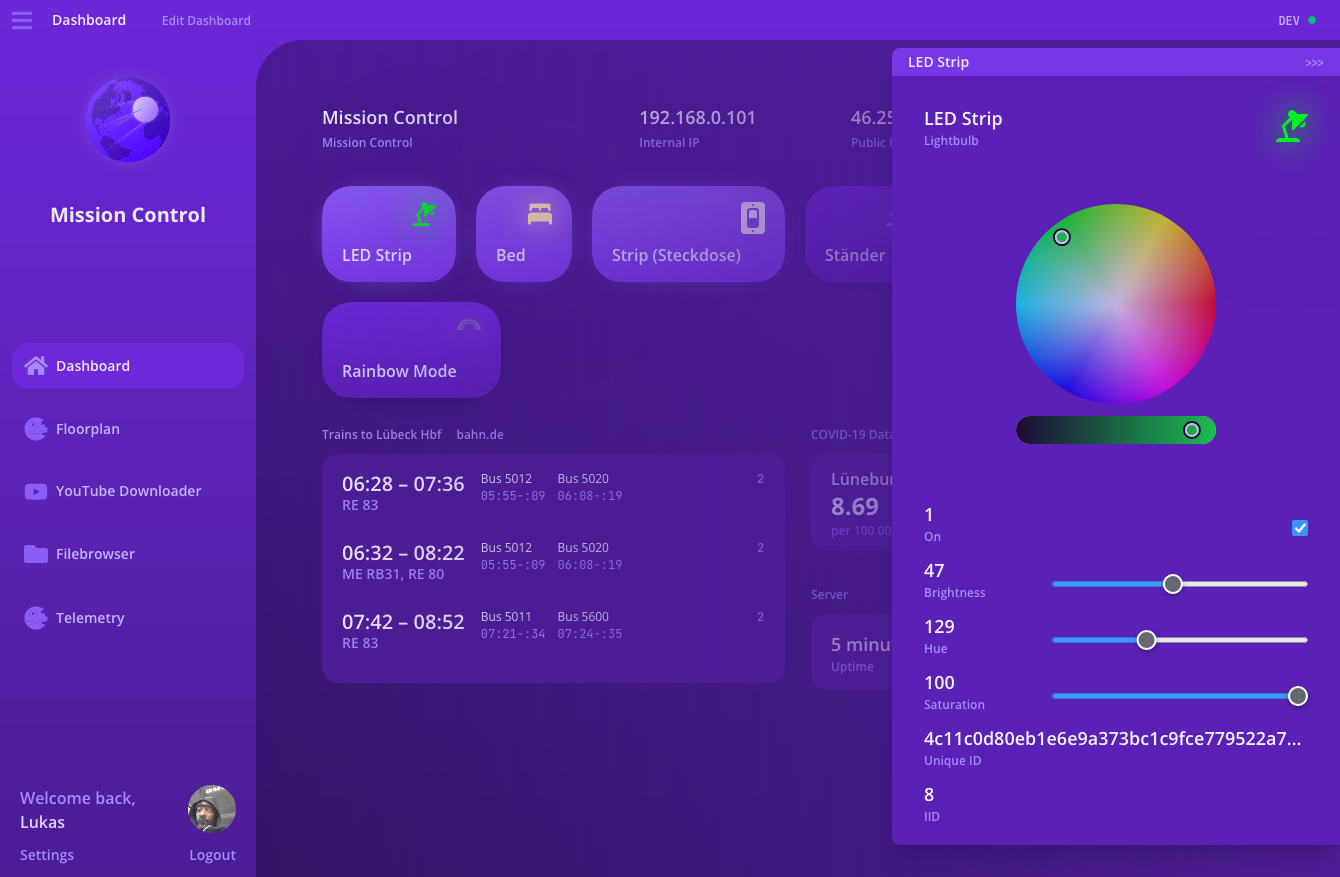Click Logout

tap(212, 855)
